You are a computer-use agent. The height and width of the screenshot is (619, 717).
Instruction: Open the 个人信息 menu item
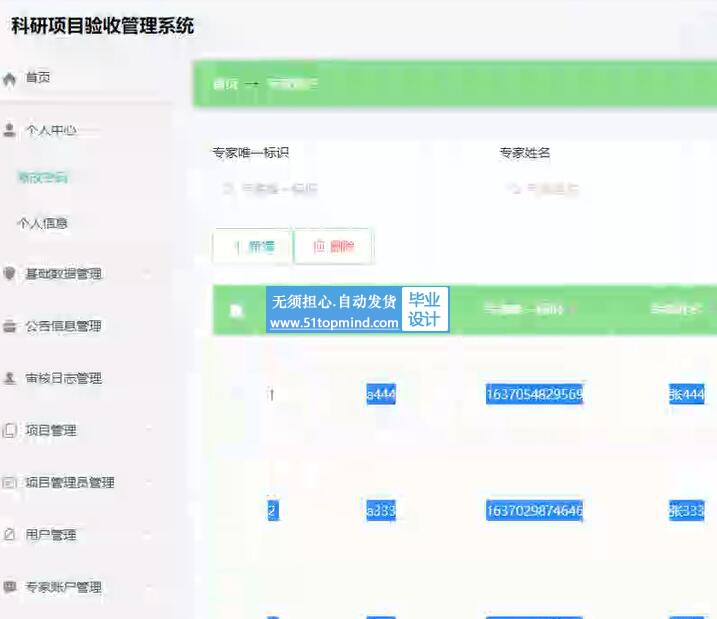(43, 224)
